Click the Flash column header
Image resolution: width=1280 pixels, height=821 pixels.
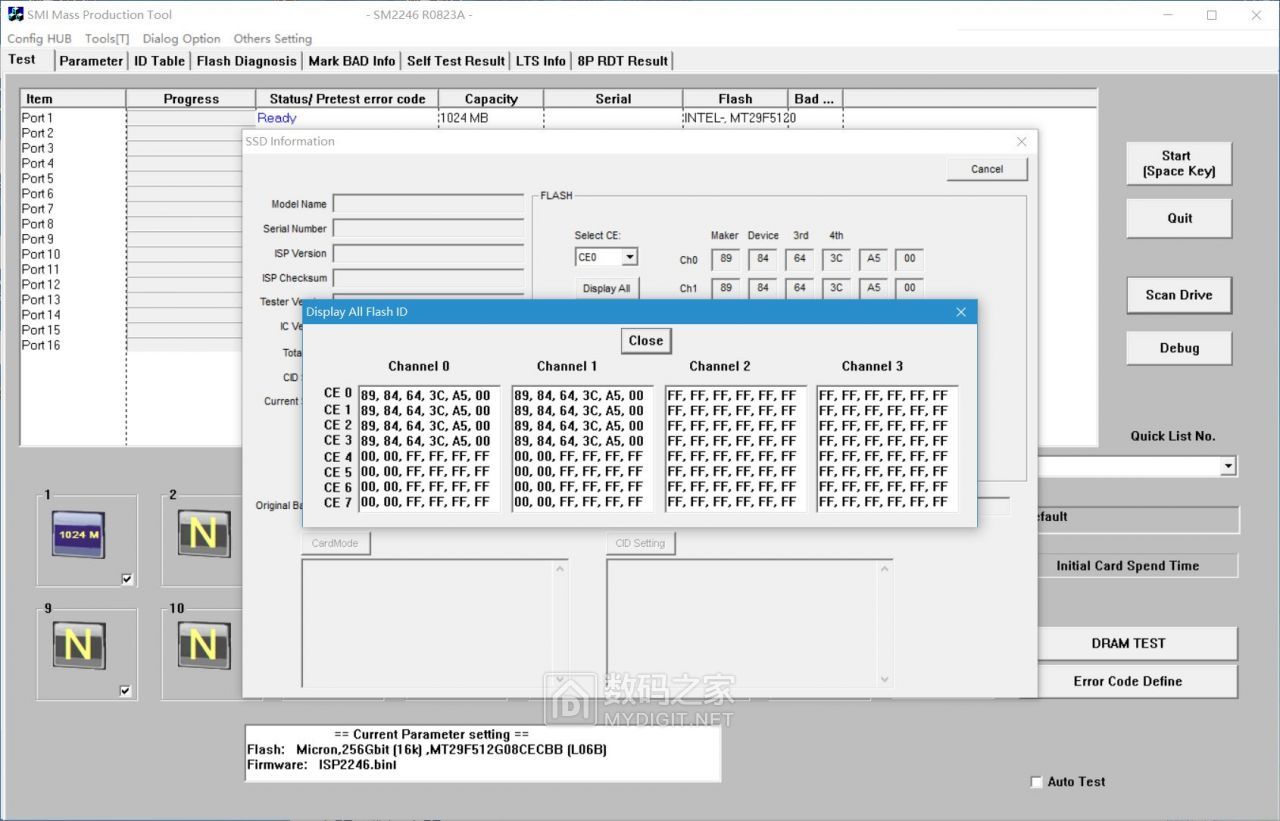tap(735, 99)
